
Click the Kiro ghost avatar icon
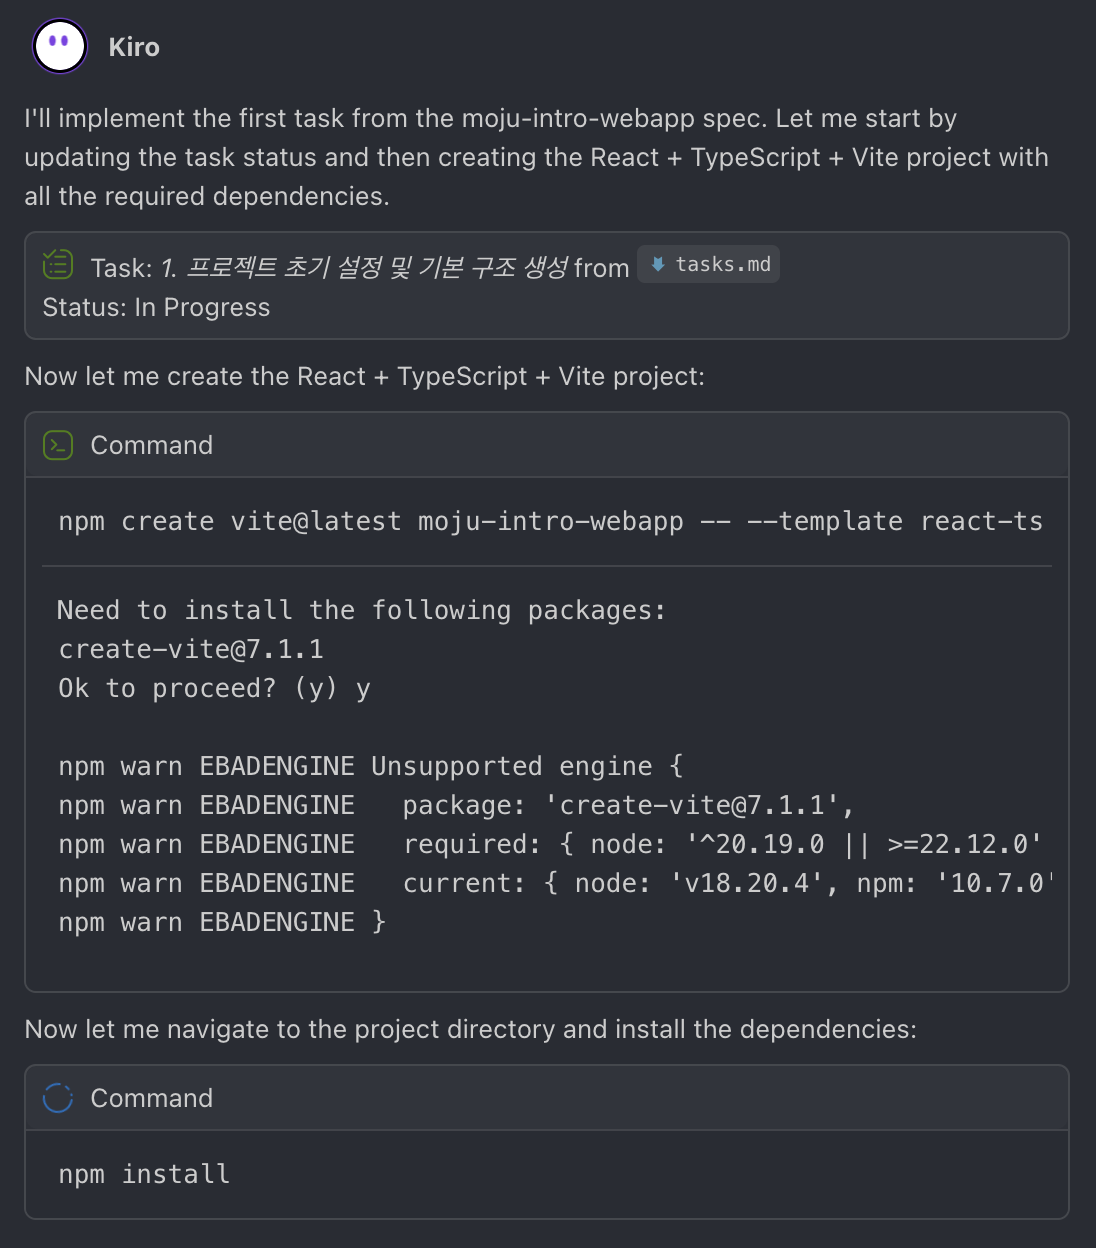(x=60, y=46)
